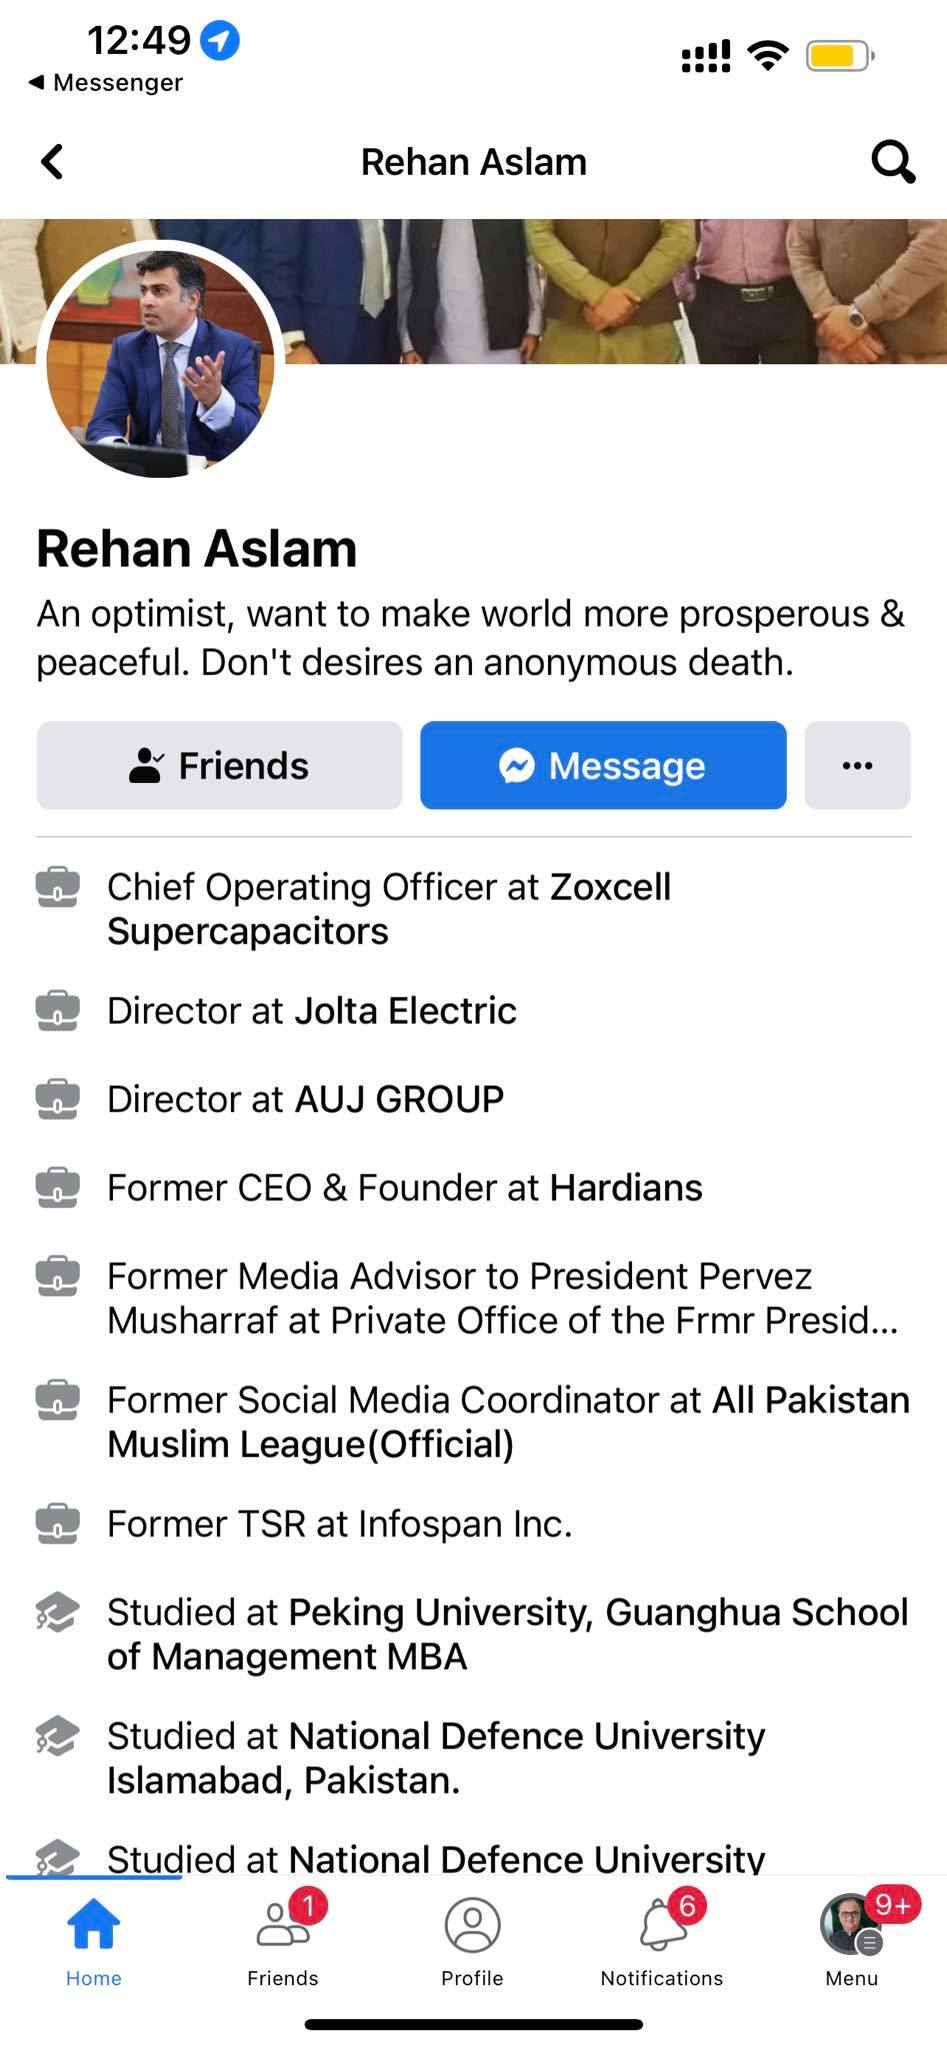Image resolution: width=947 pixels, height=2048 pixels.
Task: View Rehan Aslam's round profile picture
Action: (161, 361)
